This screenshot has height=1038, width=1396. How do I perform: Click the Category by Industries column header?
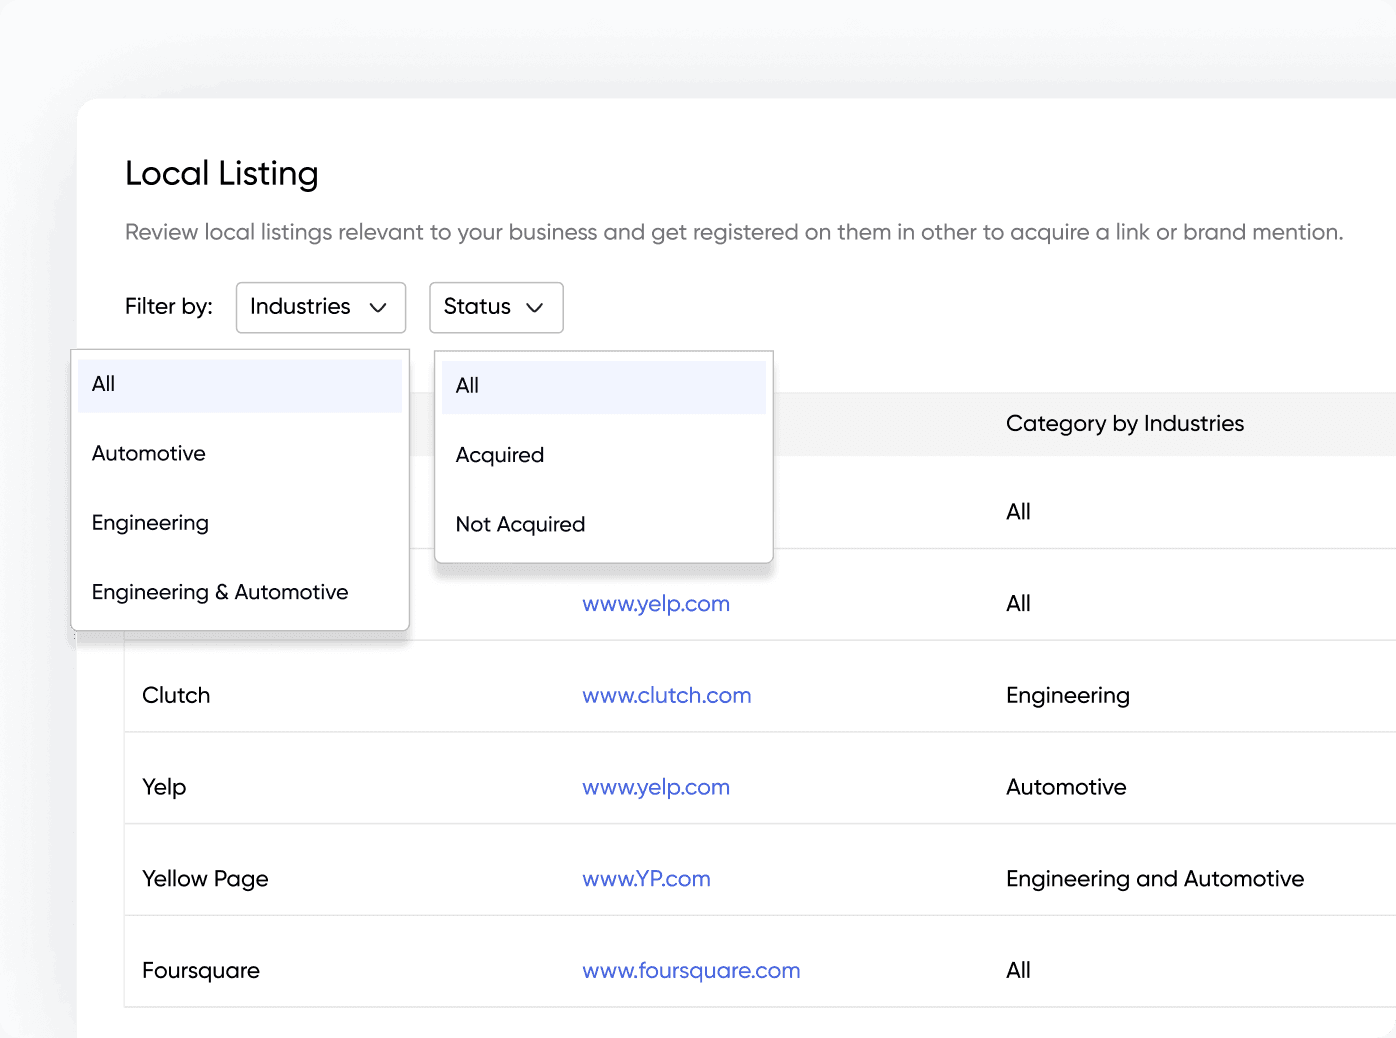tap(1124, 424)
